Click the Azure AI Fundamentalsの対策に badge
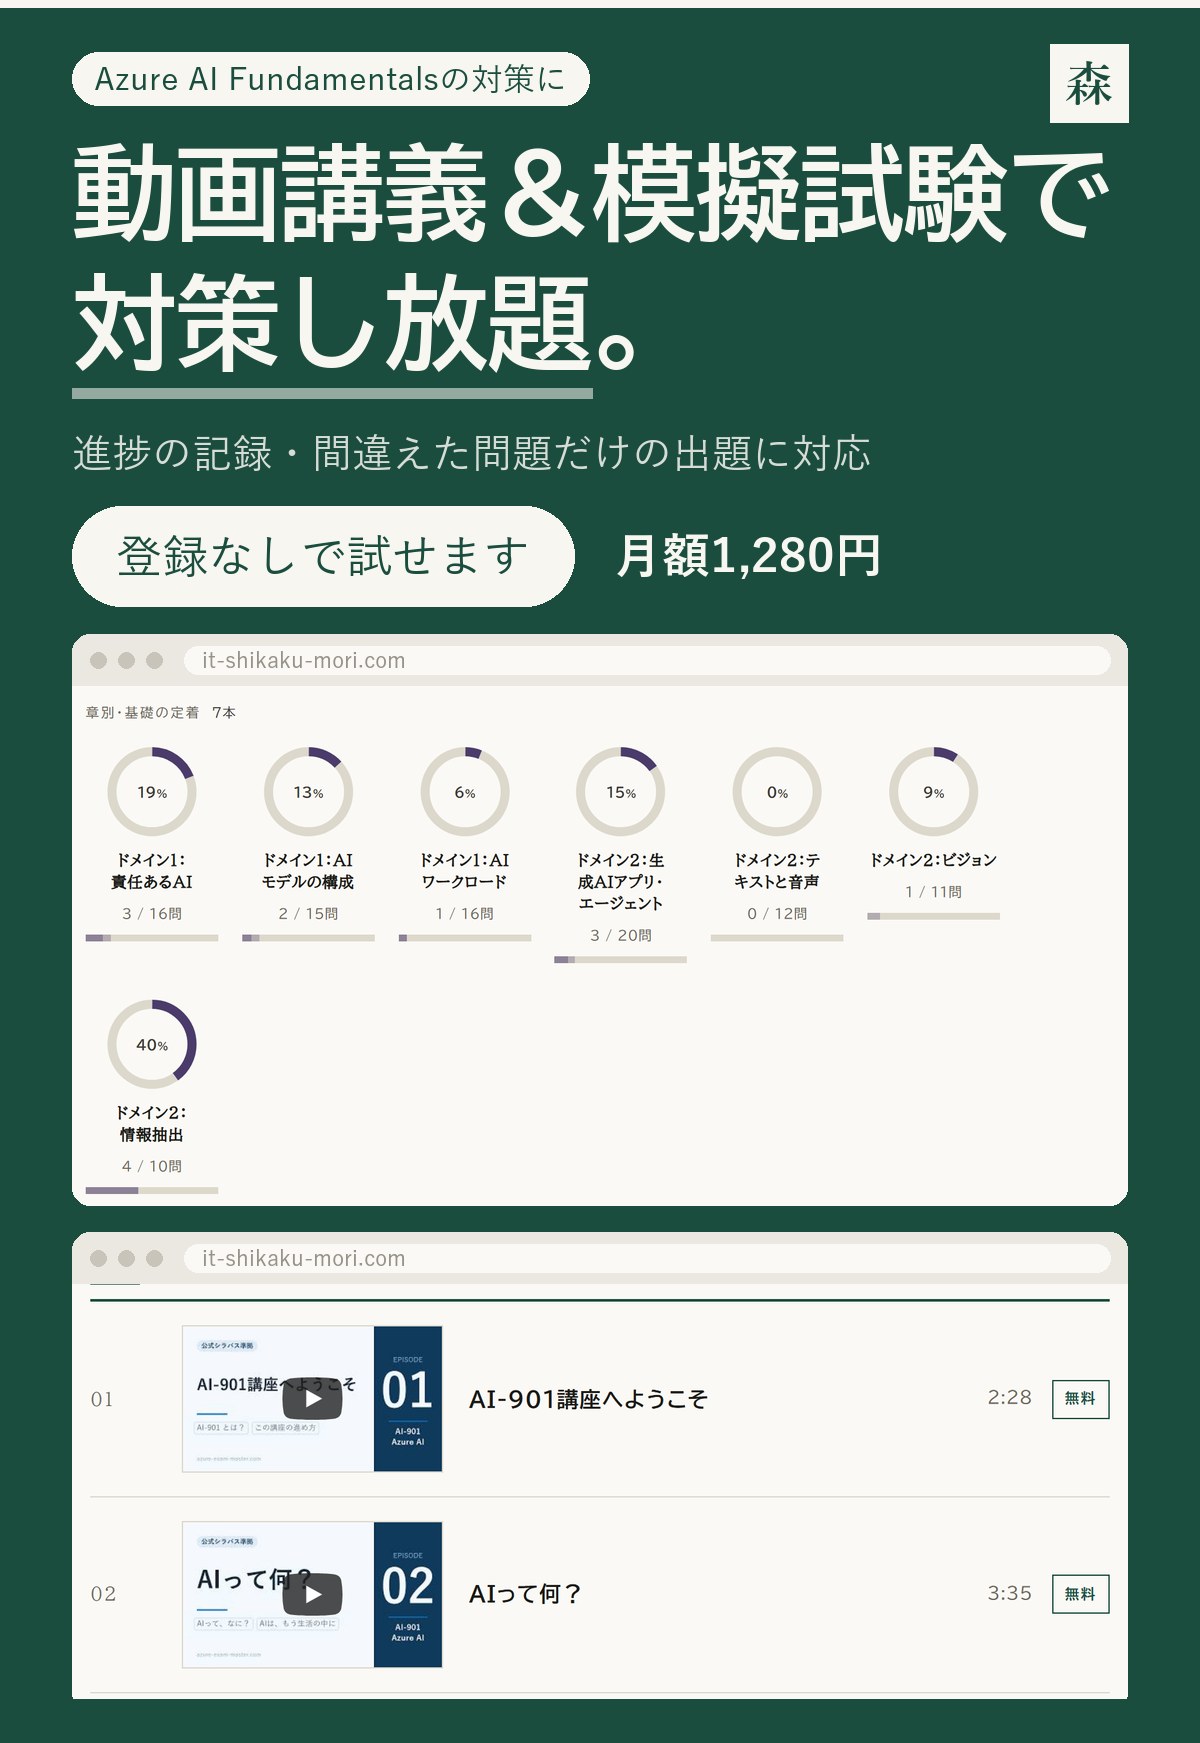The height and width of the screenshot is (1743, 1200). (331, 79)
